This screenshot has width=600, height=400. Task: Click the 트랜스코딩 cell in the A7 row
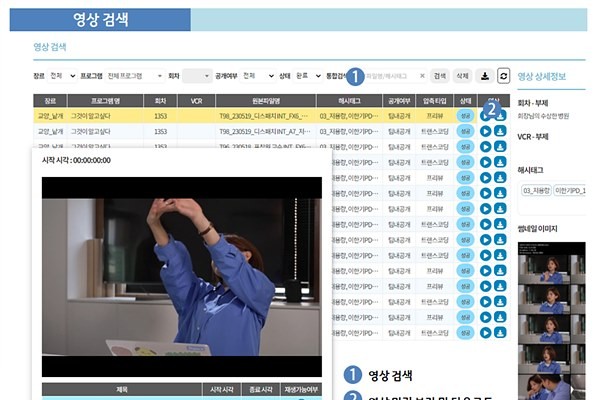(x=435, y=131)
